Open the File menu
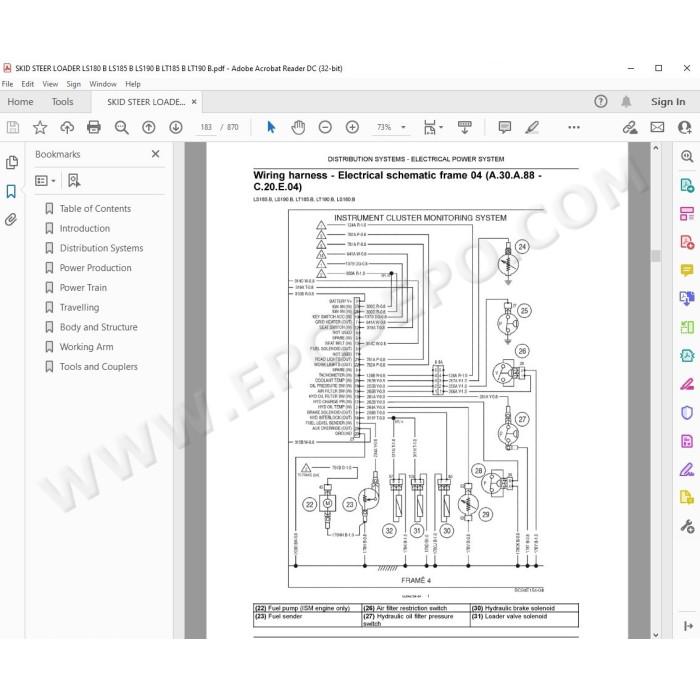Image resolution: width=700 pixels, height=700 pixels. click(8, 84)
